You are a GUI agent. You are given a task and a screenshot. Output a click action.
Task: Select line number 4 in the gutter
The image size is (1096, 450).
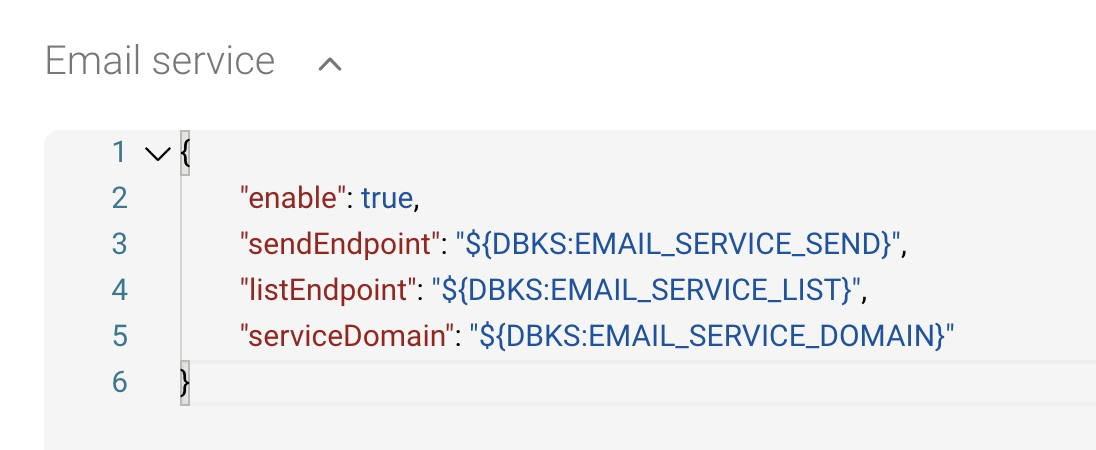tap(119, 290)
